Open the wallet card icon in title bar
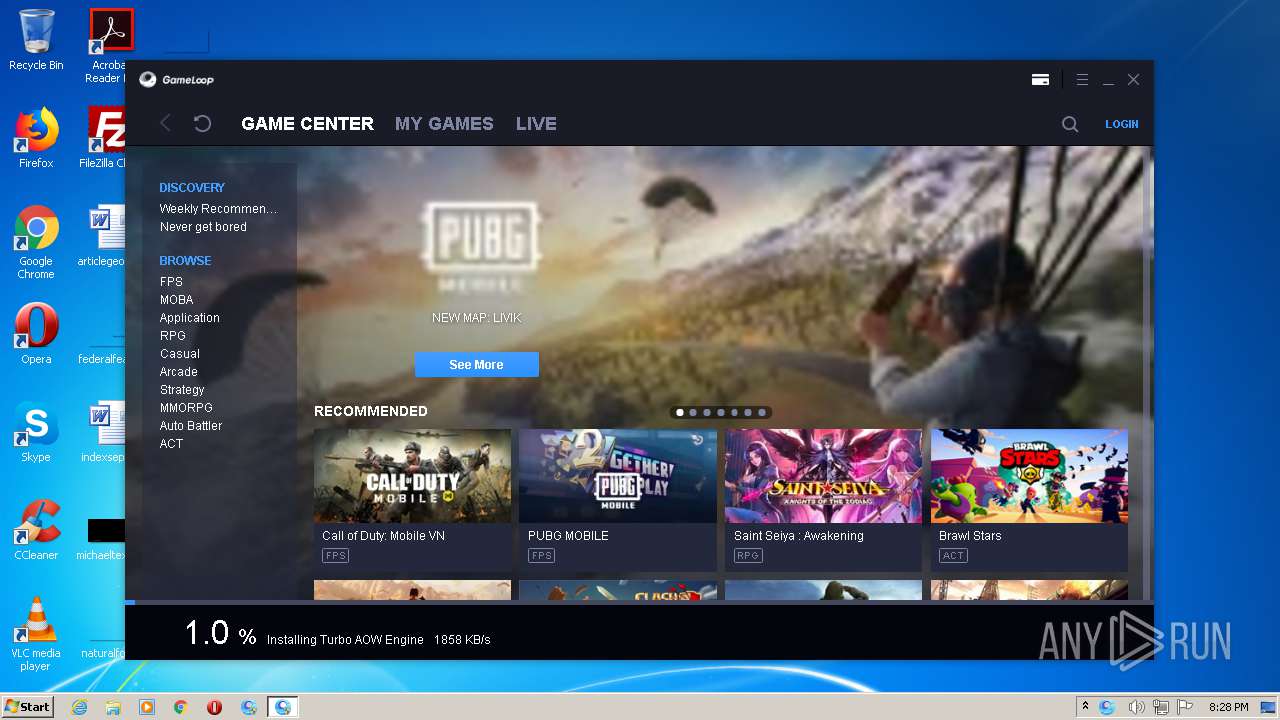Image resolution: width=1280 pixels, height=720 pixels. pos(1040,80)
